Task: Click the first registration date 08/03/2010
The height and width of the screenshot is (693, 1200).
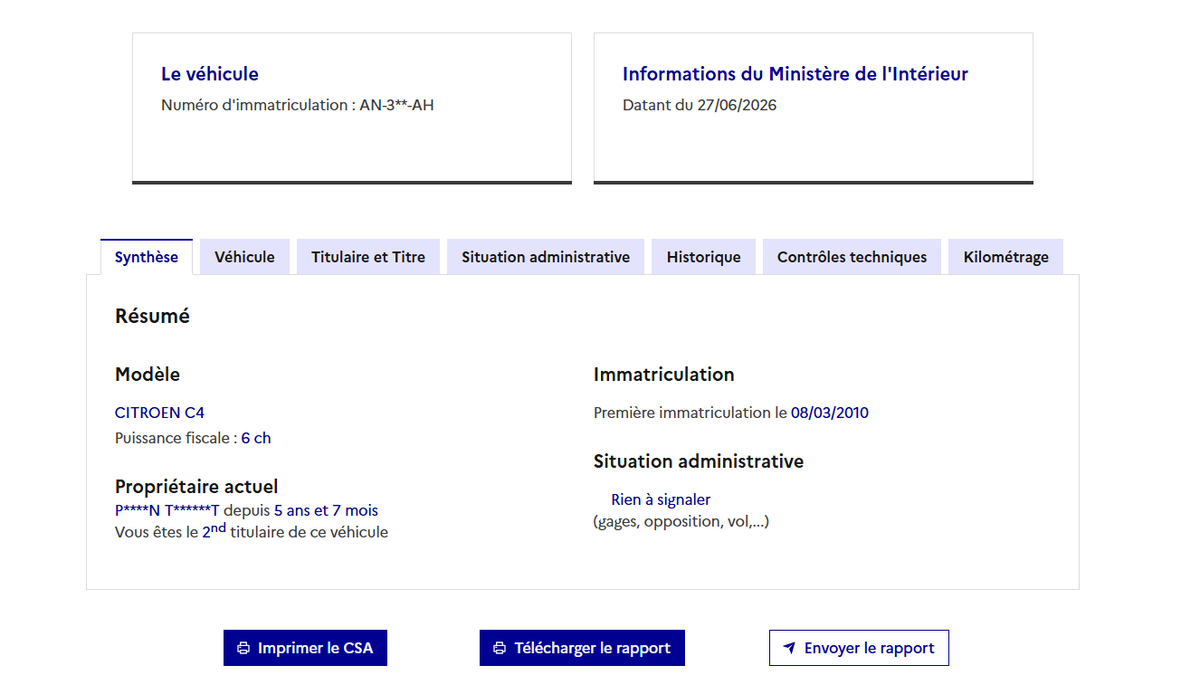Action: [830, 412]
